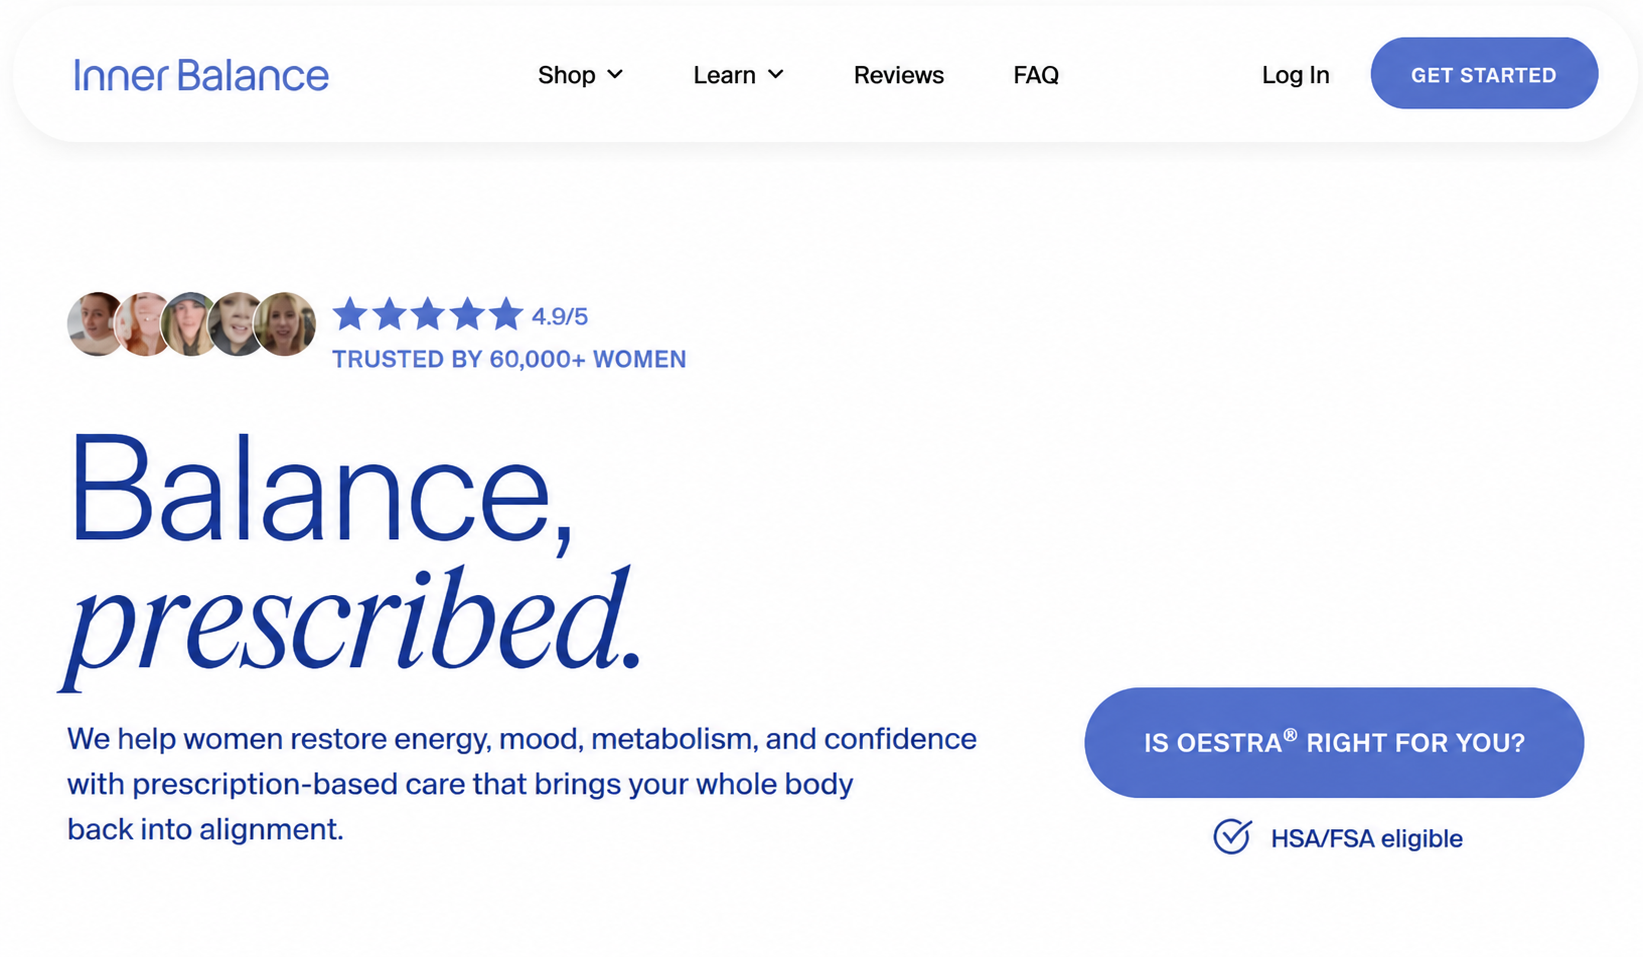Viewport: 1643px width, 957px height.
Task: Click the Log In link
Action: click(1295, 75)
